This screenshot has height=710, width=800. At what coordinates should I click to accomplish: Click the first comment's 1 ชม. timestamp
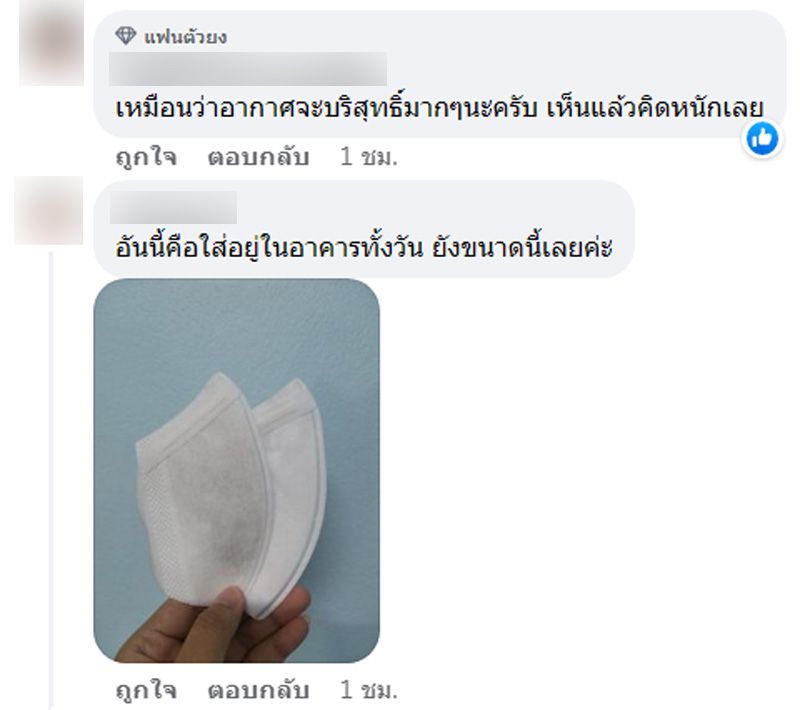[368, 157]
